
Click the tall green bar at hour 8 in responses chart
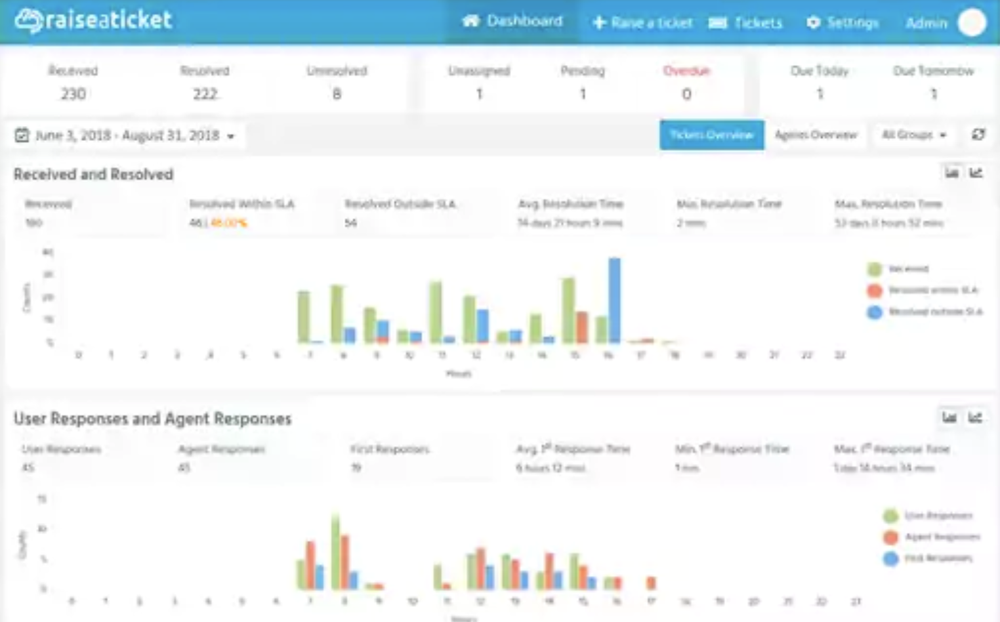pos(335,552)
